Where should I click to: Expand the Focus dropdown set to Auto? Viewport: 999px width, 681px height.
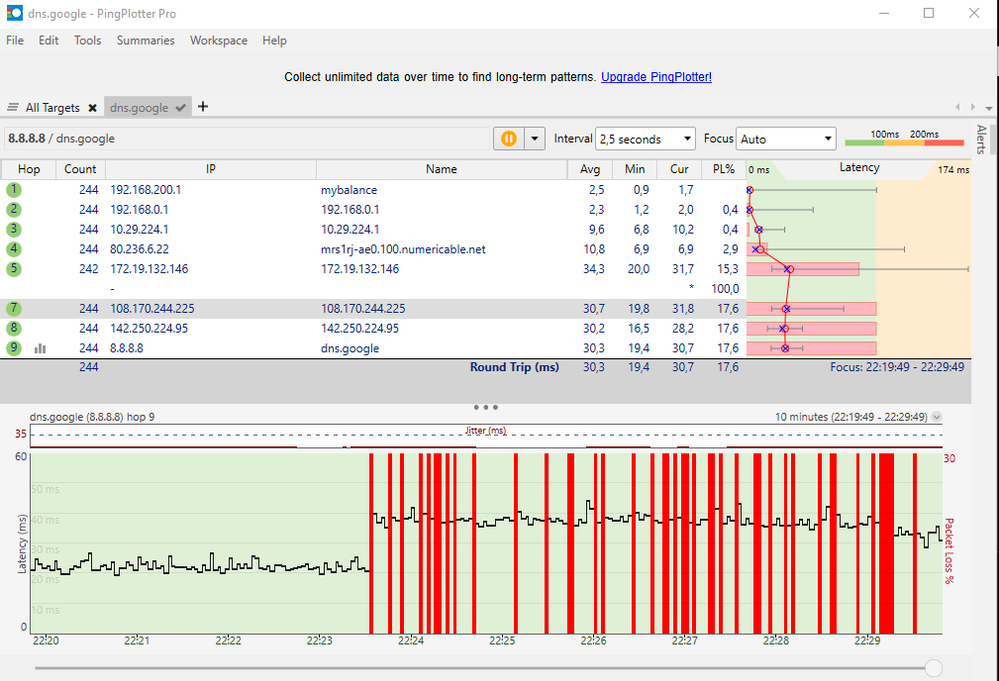pos(786,139)
